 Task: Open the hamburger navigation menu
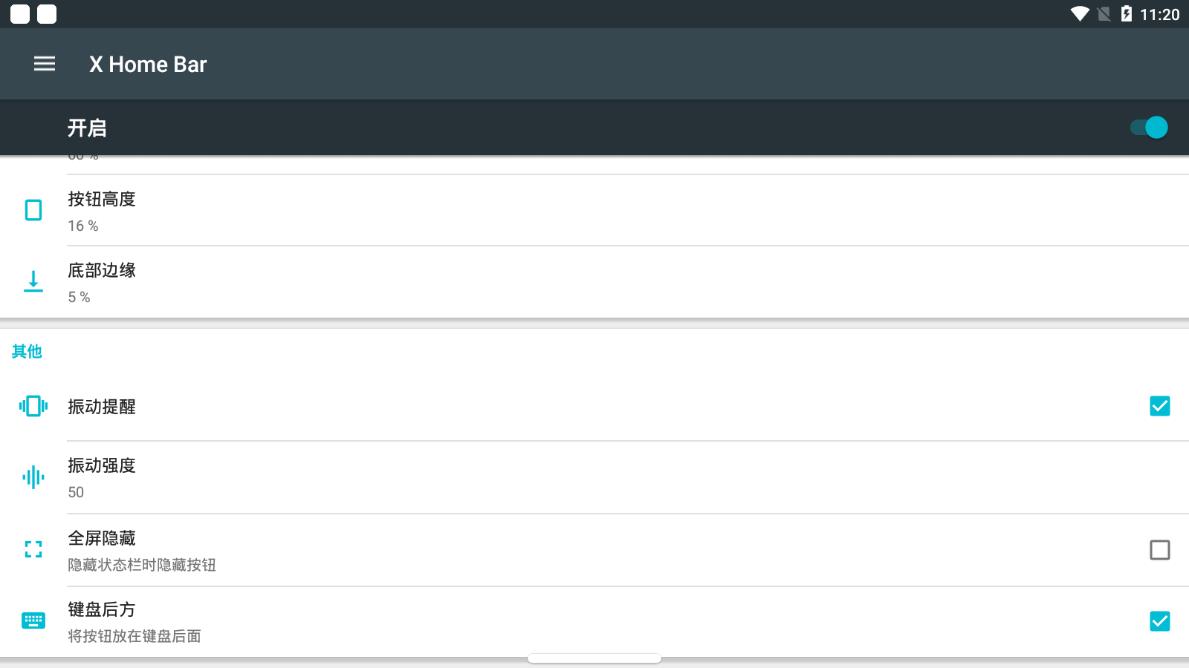coord(44,64)
